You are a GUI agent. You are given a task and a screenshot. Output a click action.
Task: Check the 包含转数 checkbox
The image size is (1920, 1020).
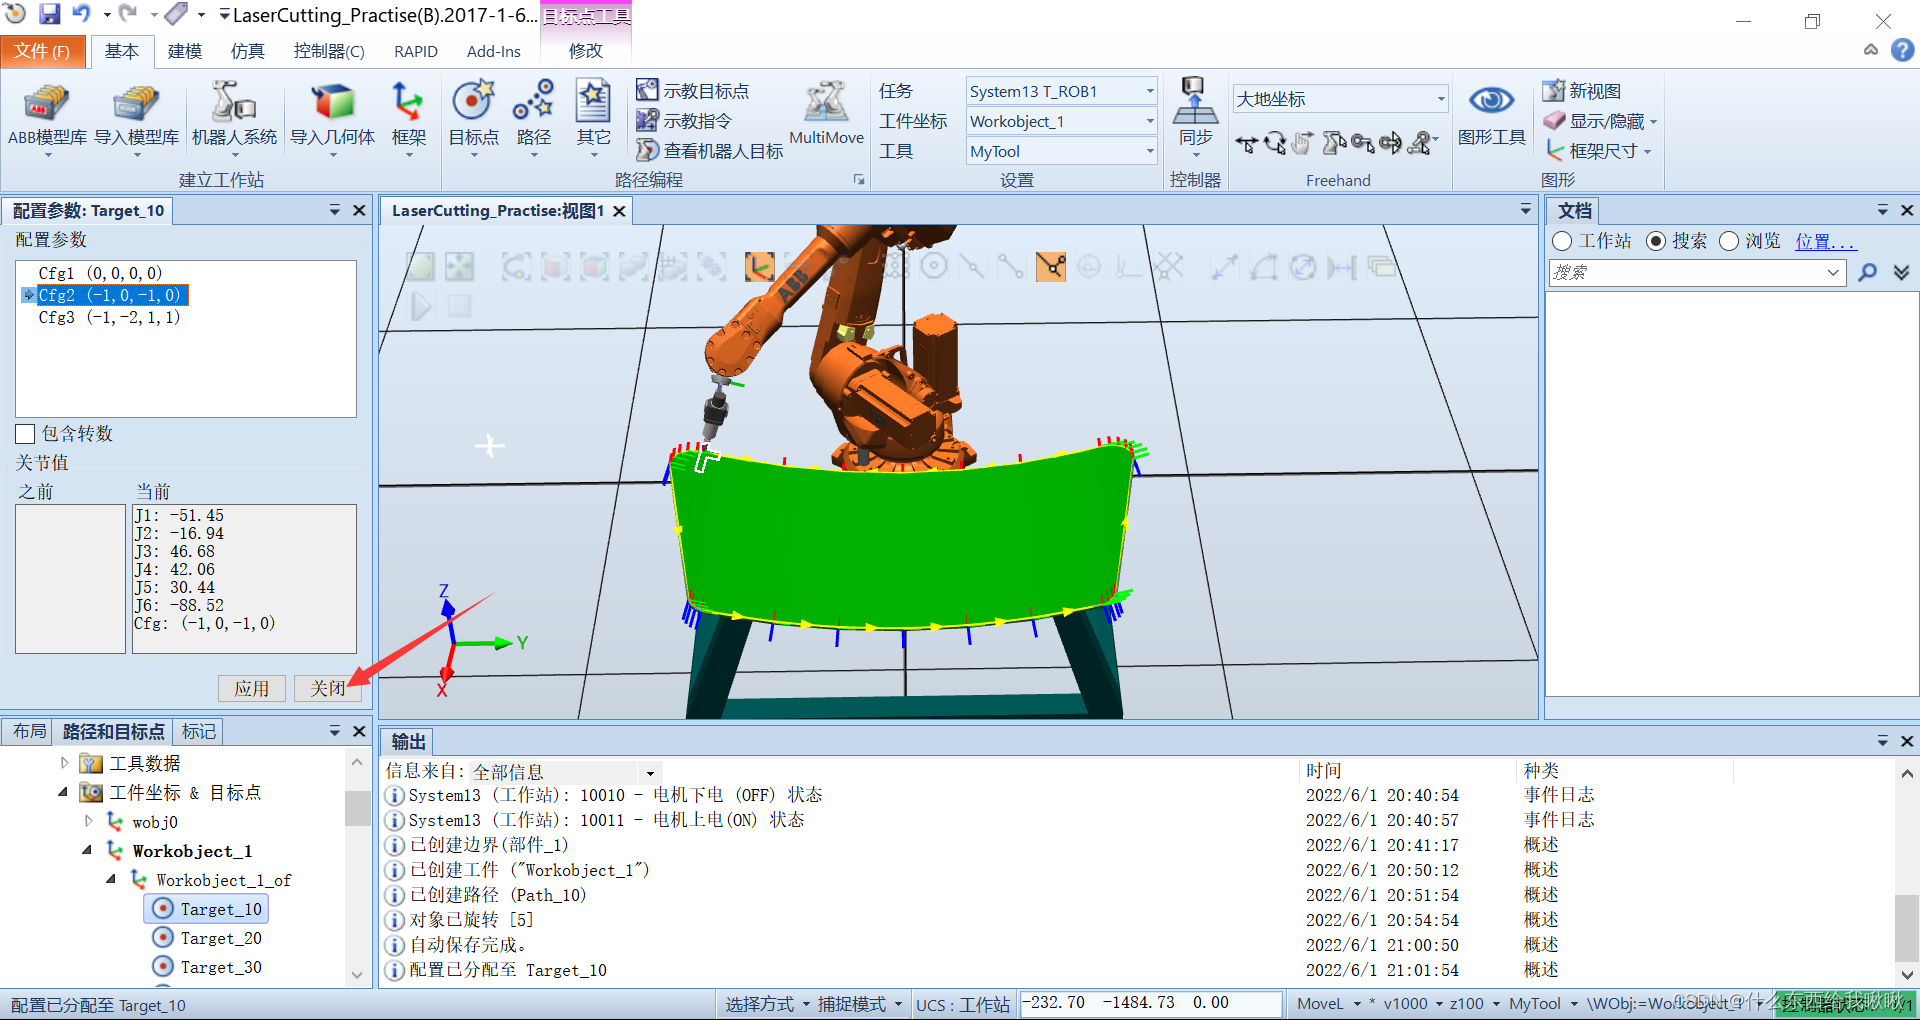pos(26,434)
